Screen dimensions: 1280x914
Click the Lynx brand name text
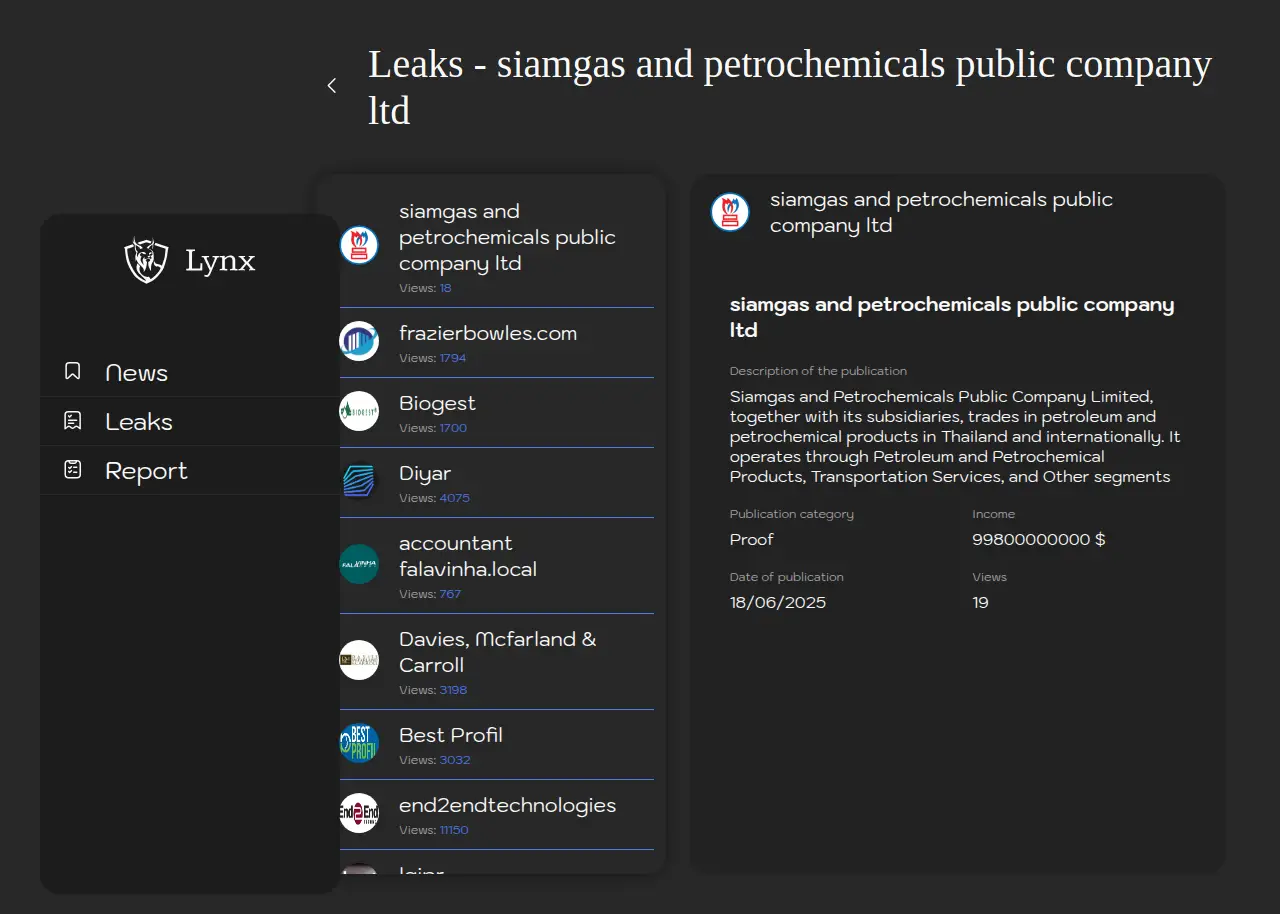click(x=220, y=261)
